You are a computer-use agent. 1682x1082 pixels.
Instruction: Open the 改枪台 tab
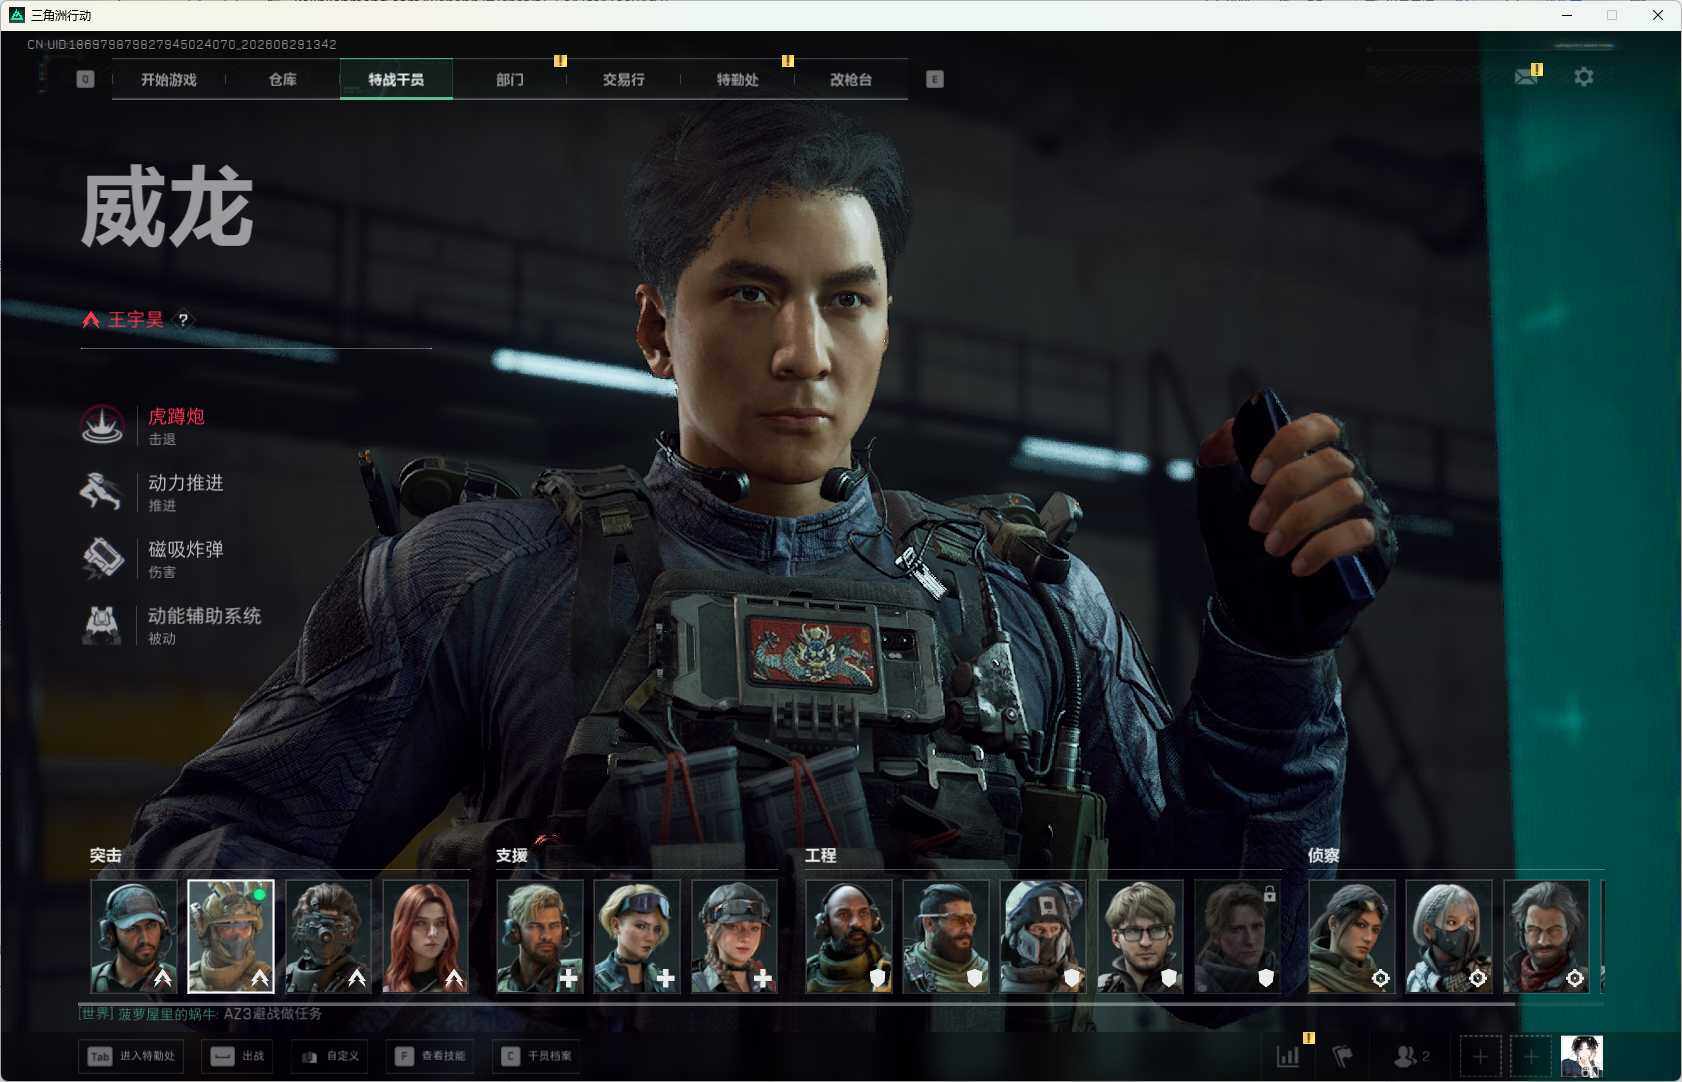tap(850, 79)
